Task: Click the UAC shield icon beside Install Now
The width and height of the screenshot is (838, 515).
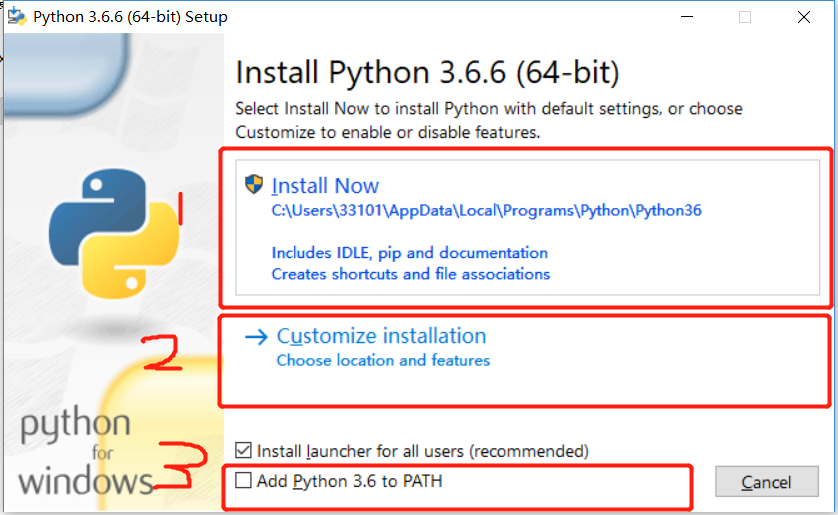Action: [x=254, y=184]
